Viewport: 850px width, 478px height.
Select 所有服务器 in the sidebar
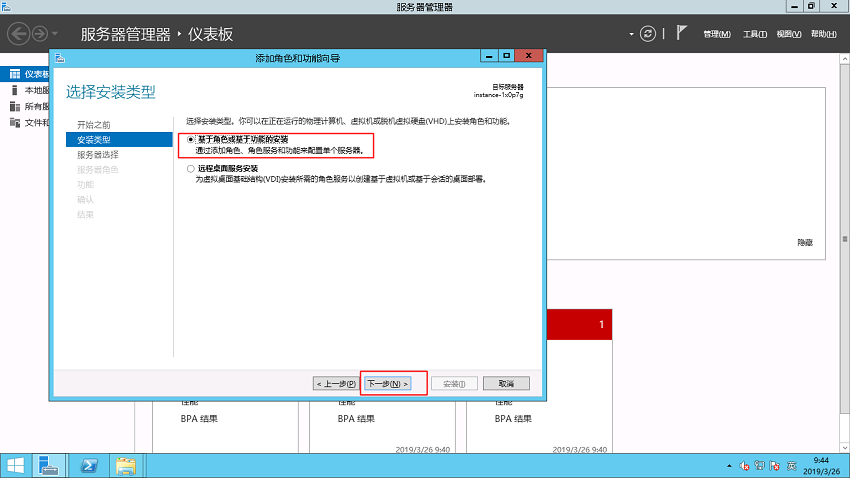pyautogui.click(x=25, y=107)
